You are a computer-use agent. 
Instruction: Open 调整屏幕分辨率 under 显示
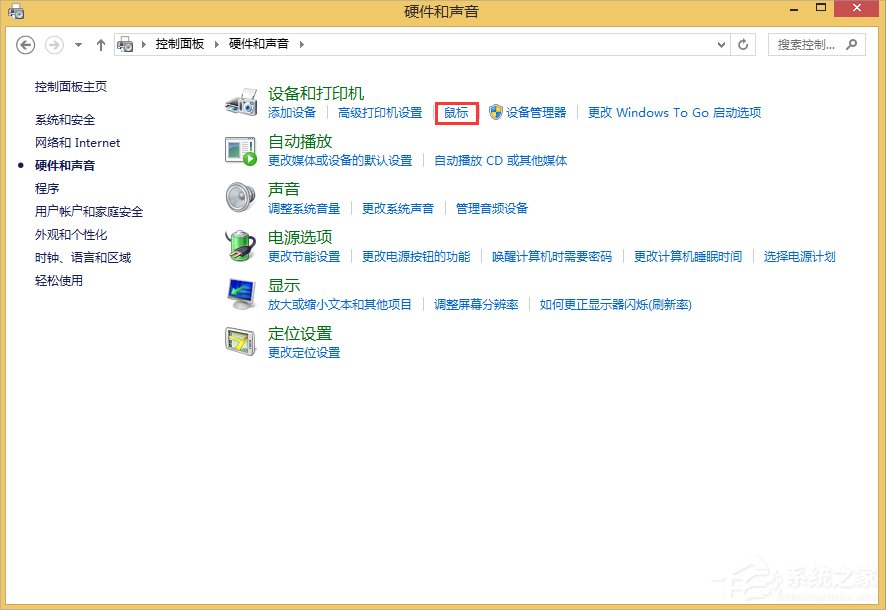point(474,305)
